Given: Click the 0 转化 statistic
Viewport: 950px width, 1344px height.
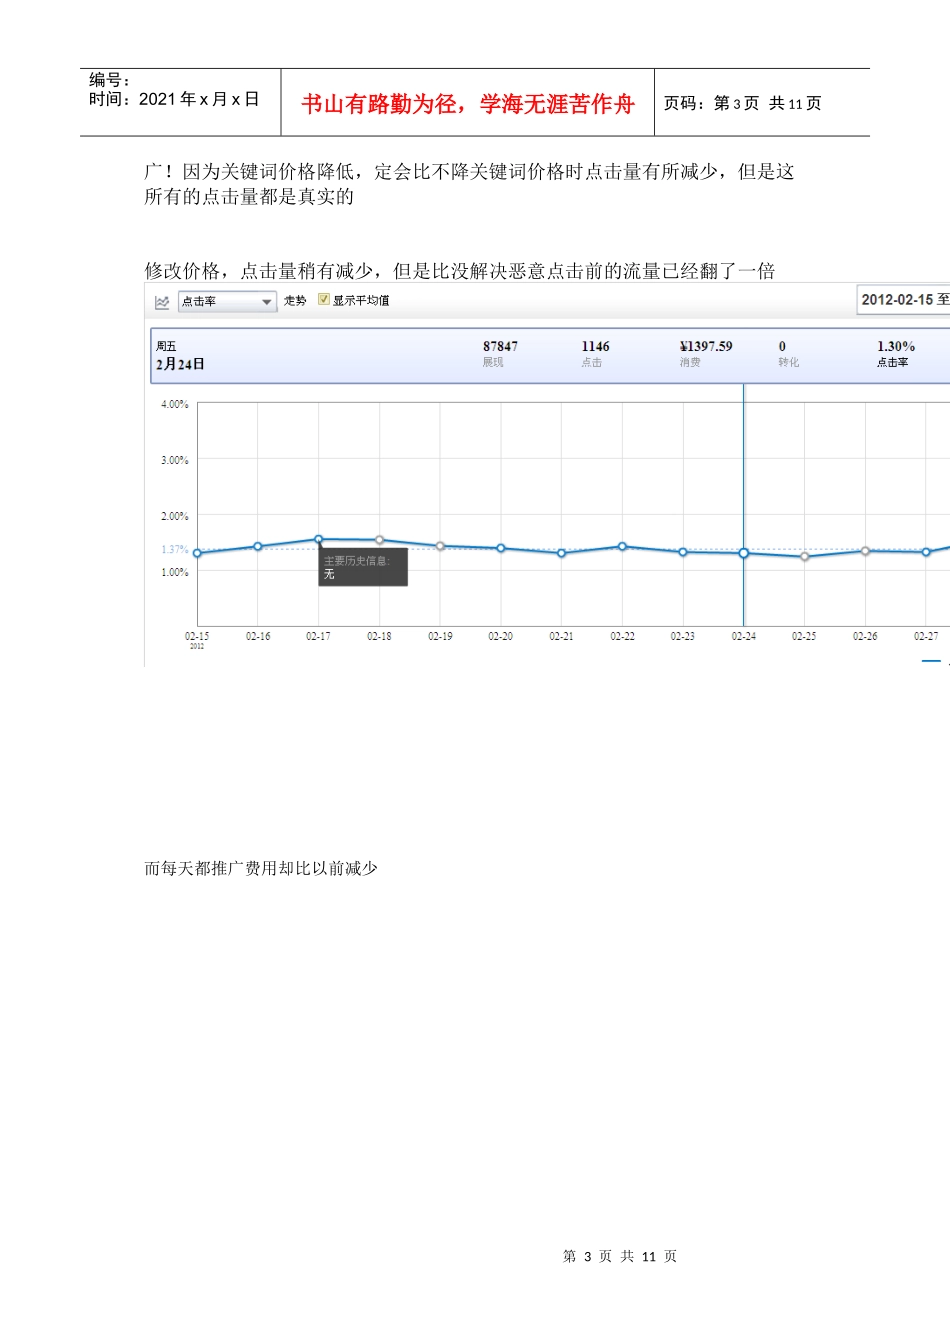Looking at the screenshot, I should (x=788, y=354).
